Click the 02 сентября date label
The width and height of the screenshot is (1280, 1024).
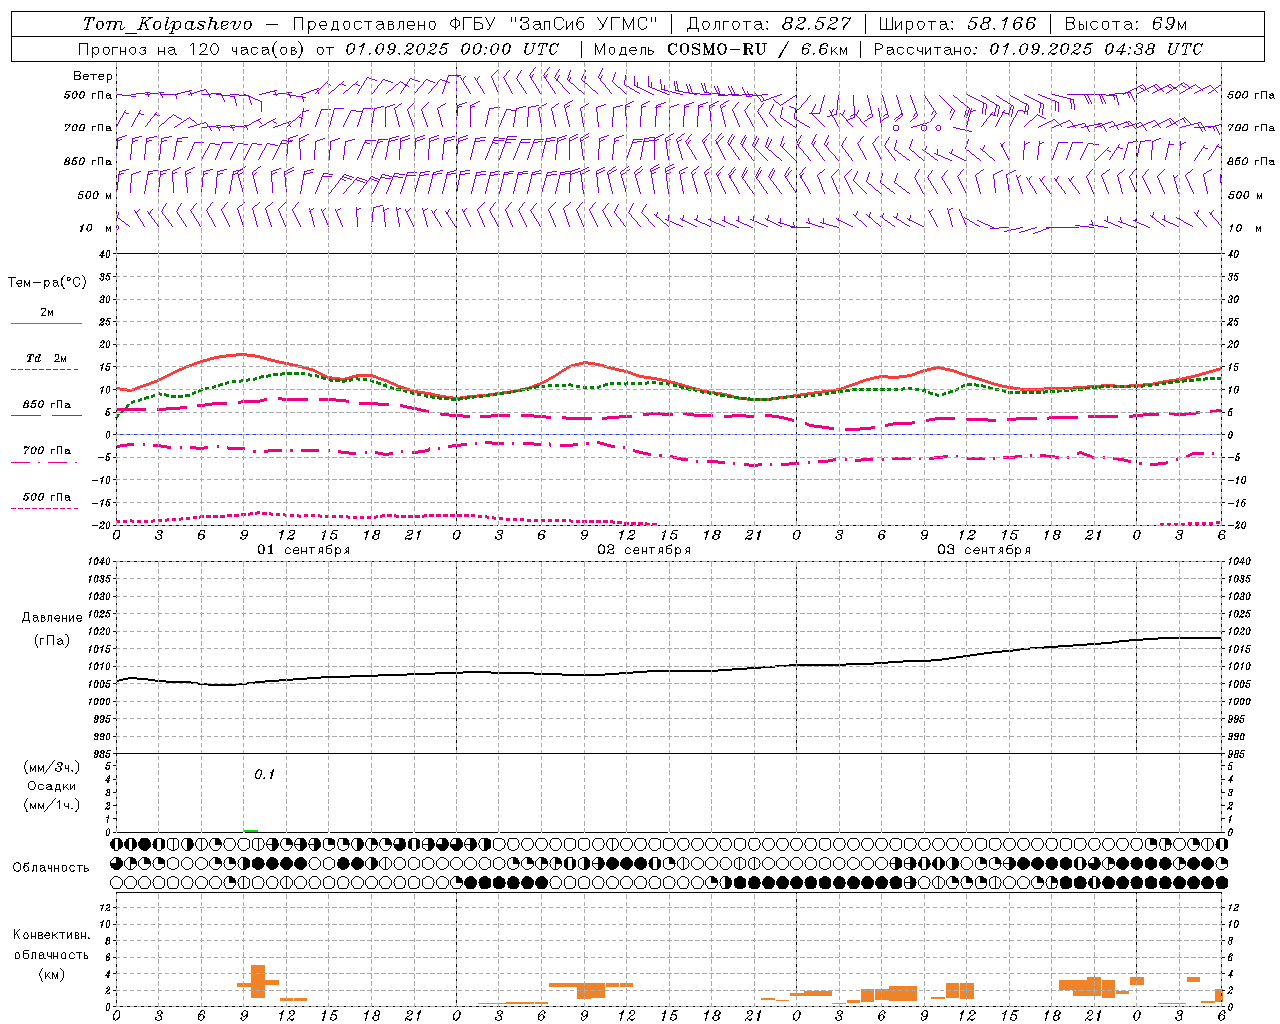click(644, 550)
